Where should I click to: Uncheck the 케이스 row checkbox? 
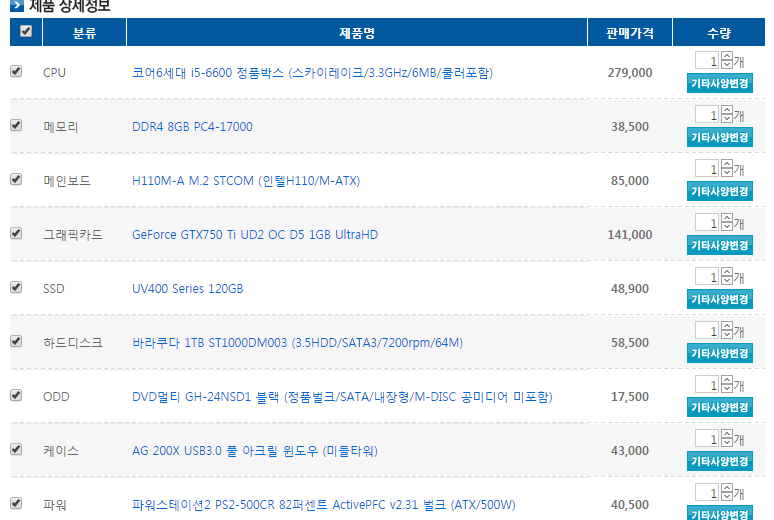coord(16,449)
